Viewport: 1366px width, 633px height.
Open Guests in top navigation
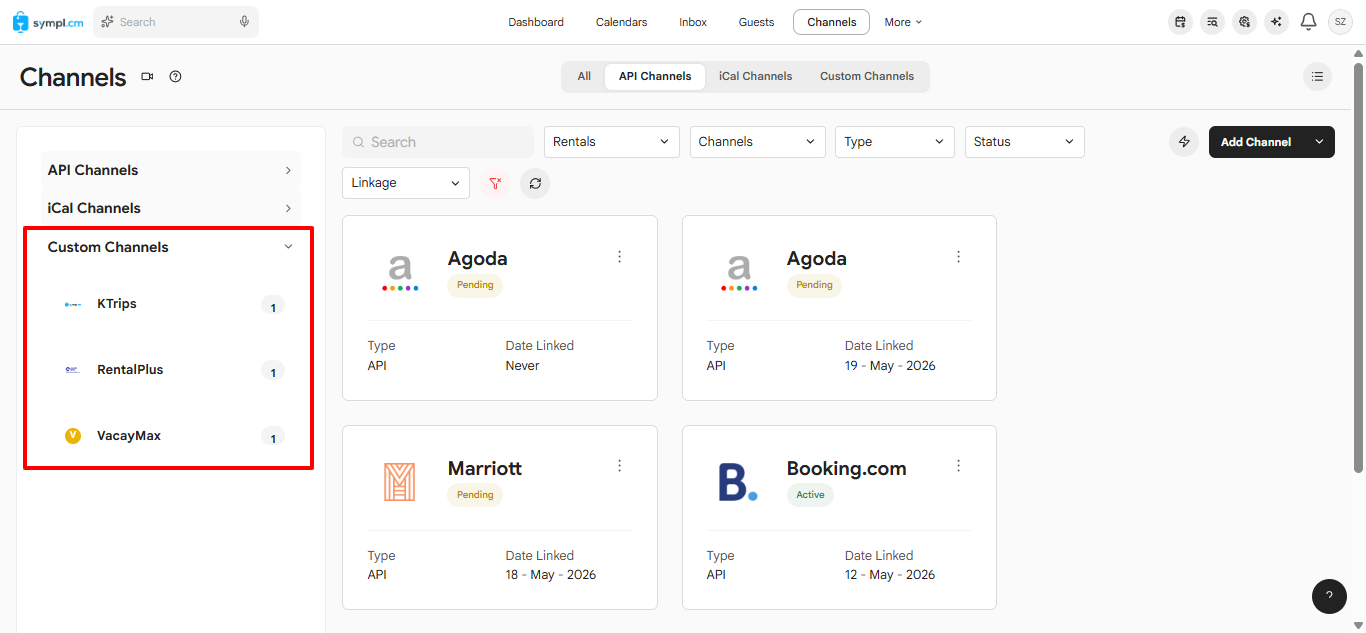coord(756,22)
